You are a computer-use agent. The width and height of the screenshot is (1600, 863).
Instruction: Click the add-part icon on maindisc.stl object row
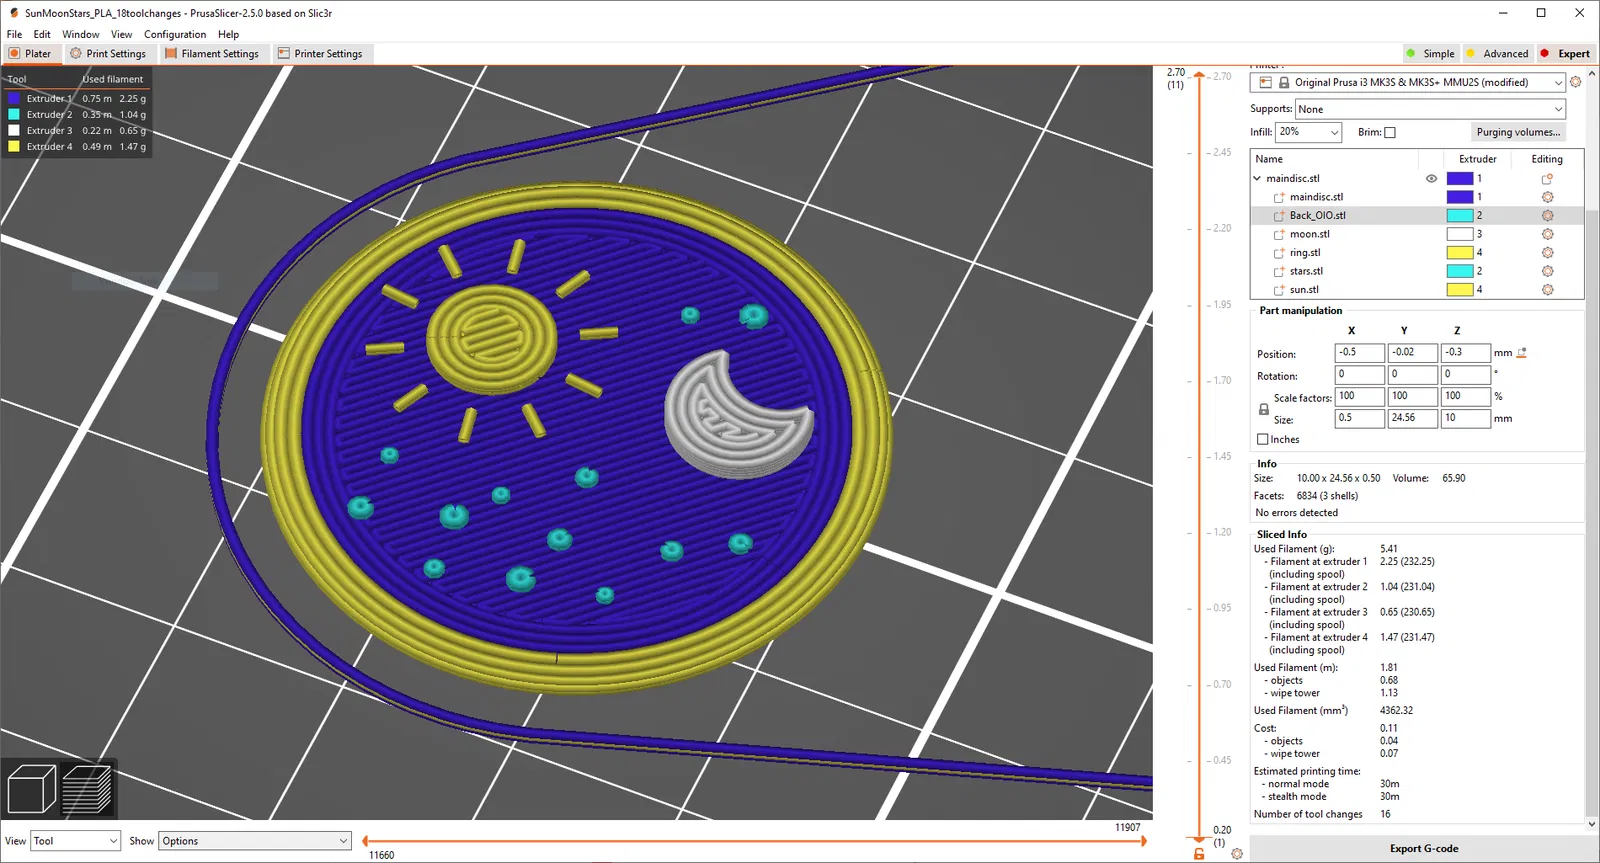pyautogui.click(x=1547, y=179)
